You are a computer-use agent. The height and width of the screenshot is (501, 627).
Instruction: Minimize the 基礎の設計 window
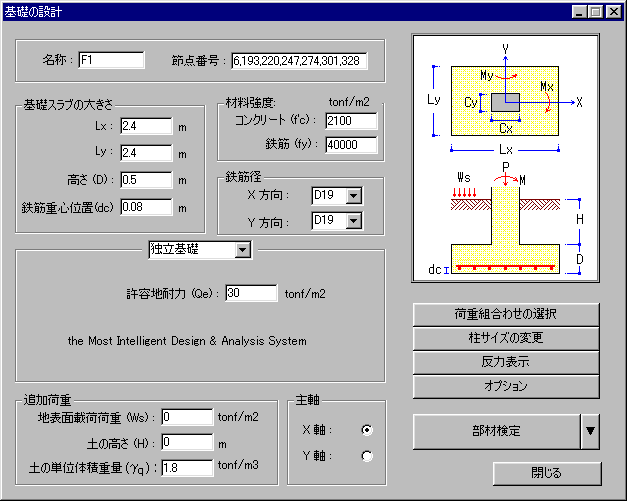click(x=579, y=12)
